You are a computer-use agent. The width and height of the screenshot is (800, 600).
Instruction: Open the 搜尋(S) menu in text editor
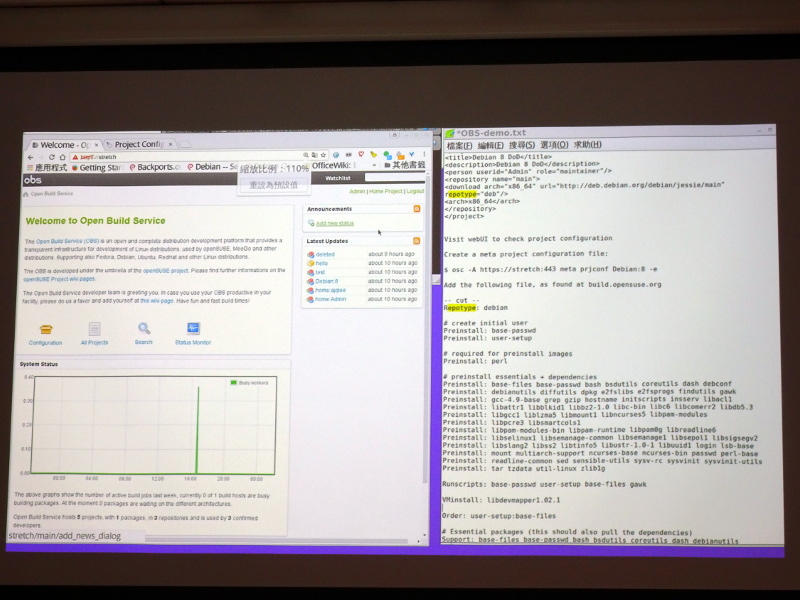pyautogui.click(x=522, y=145)
